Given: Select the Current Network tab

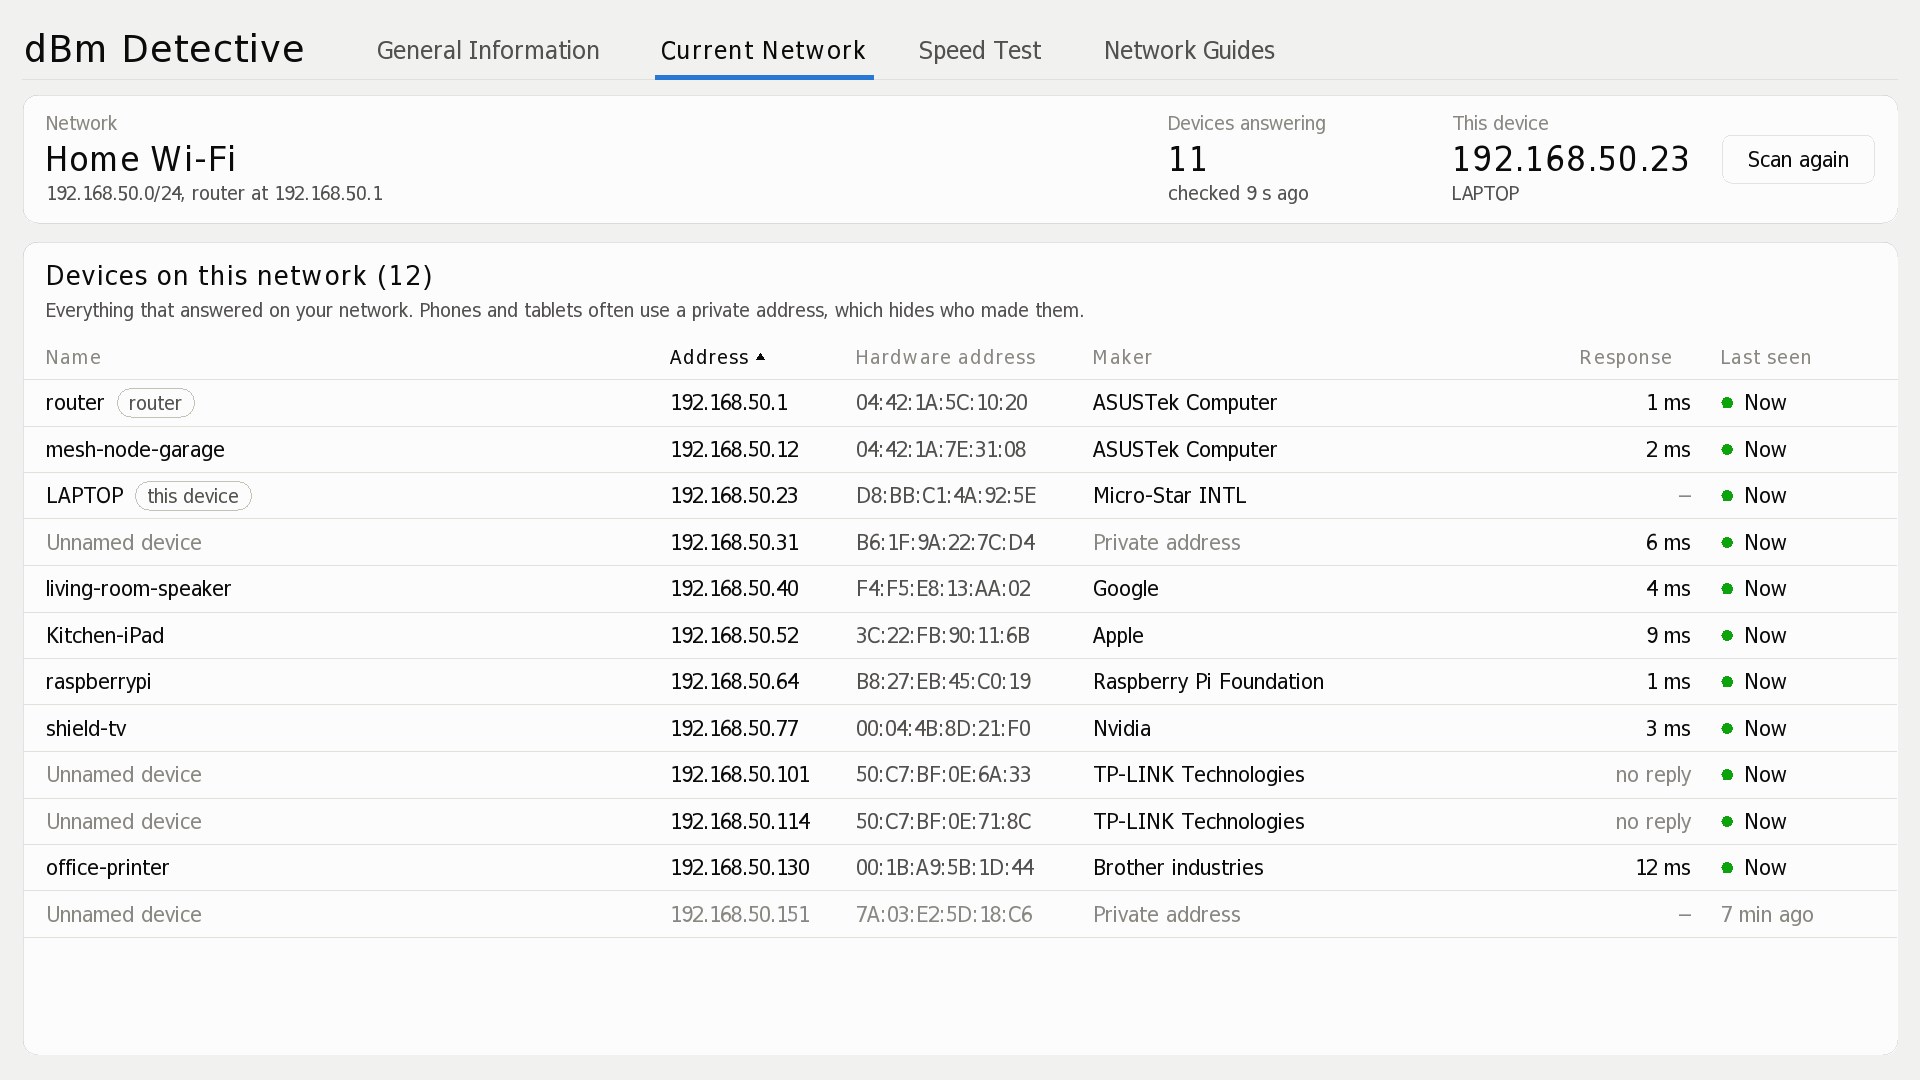Looking at the screenshot, I should point(763,51).
